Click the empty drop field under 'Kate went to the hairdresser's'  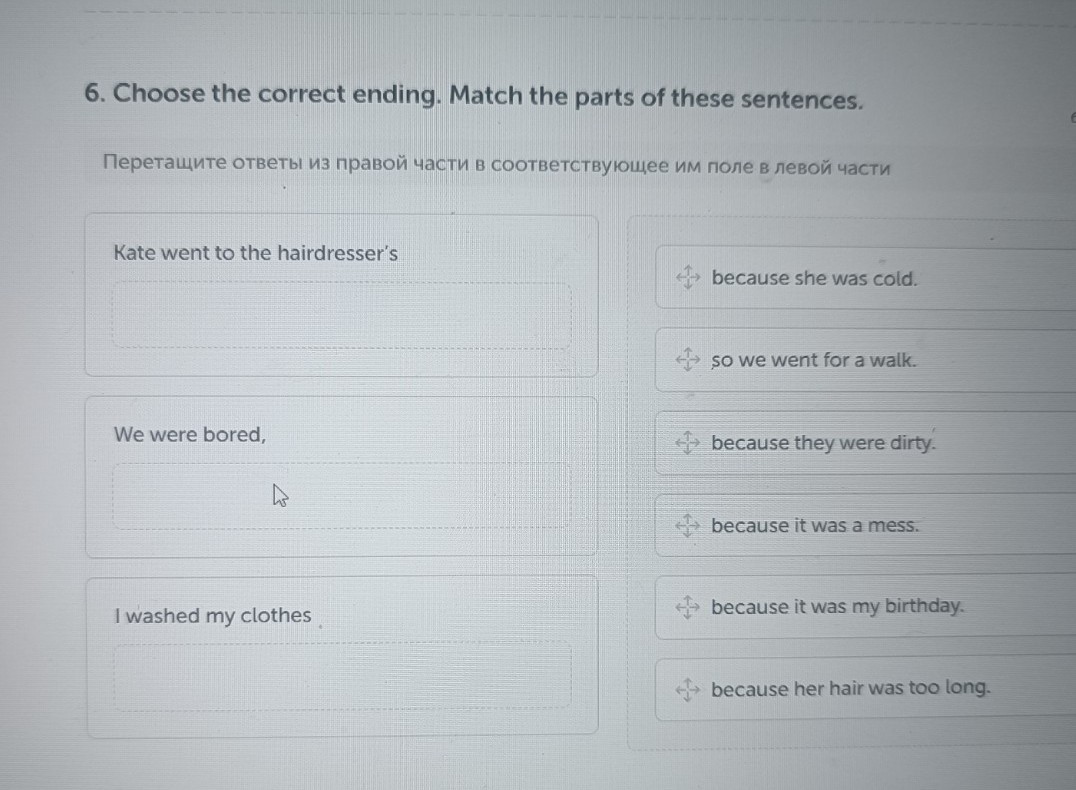coord(341,315)
